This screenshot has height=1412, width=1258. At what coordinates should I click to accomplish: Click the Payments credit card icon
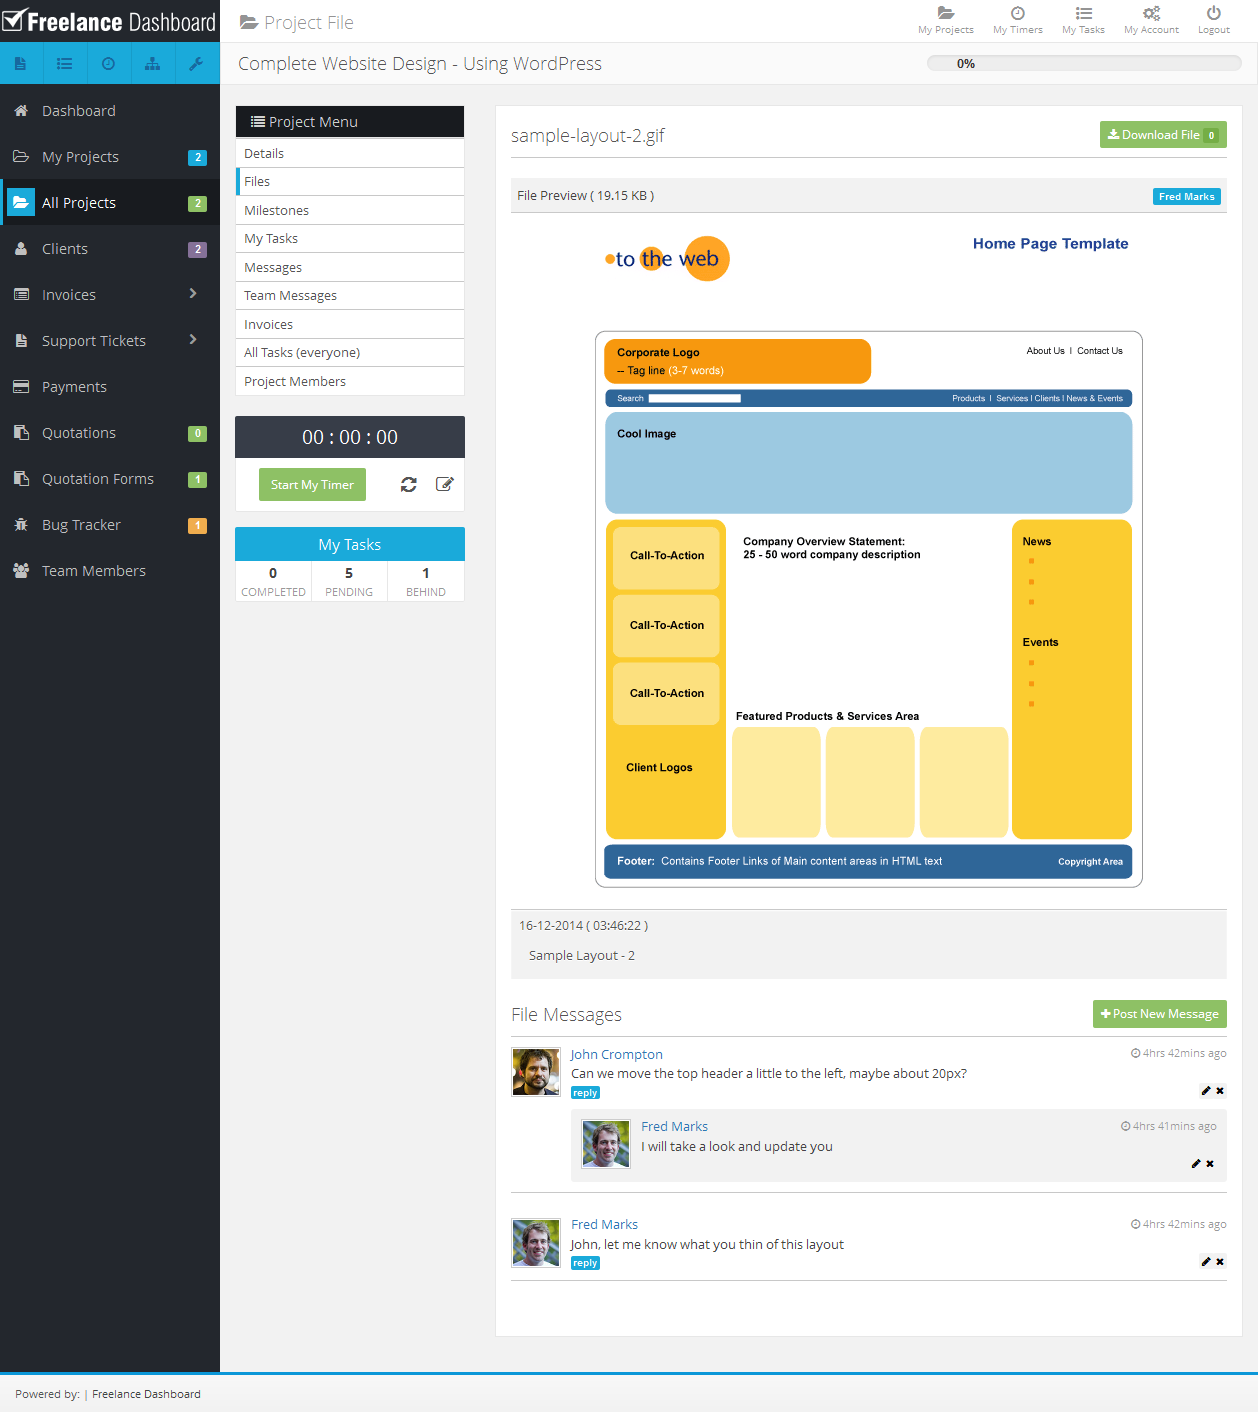pos(21,387)
